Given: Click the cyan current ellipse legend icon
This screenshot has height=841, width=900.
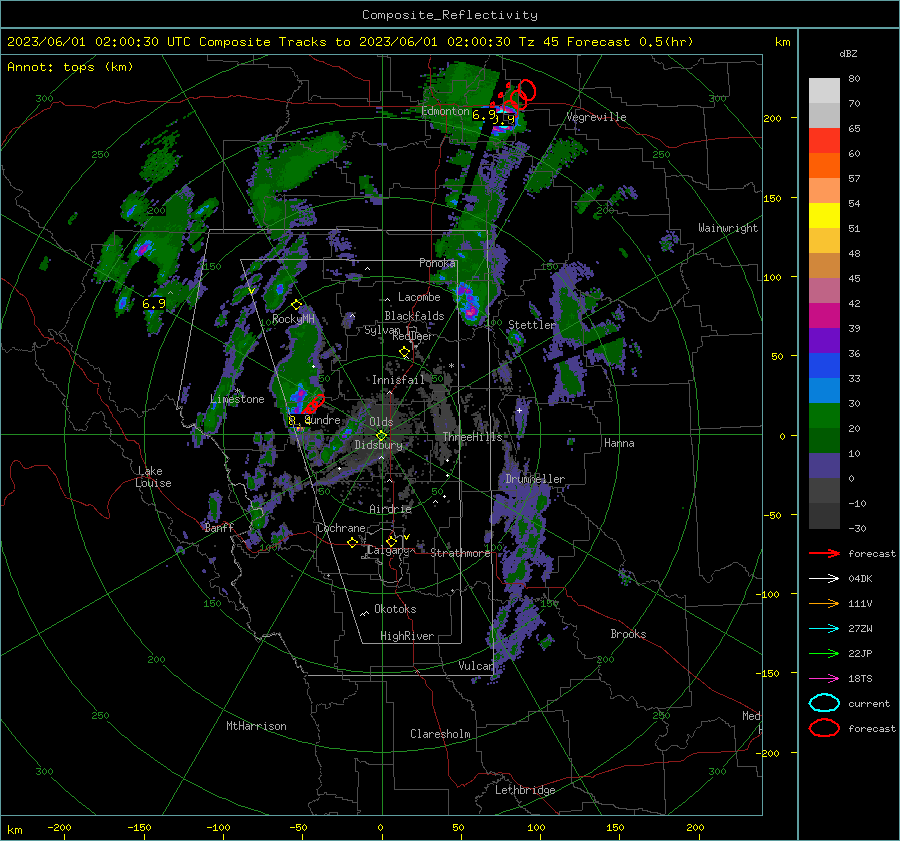Looking at the screenshot, I should click(x=824, y=703).
